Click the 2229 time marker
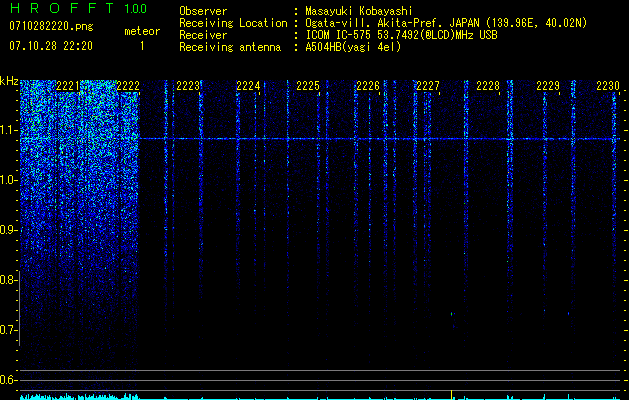The image size is (629, 400). tap(548, 86)
